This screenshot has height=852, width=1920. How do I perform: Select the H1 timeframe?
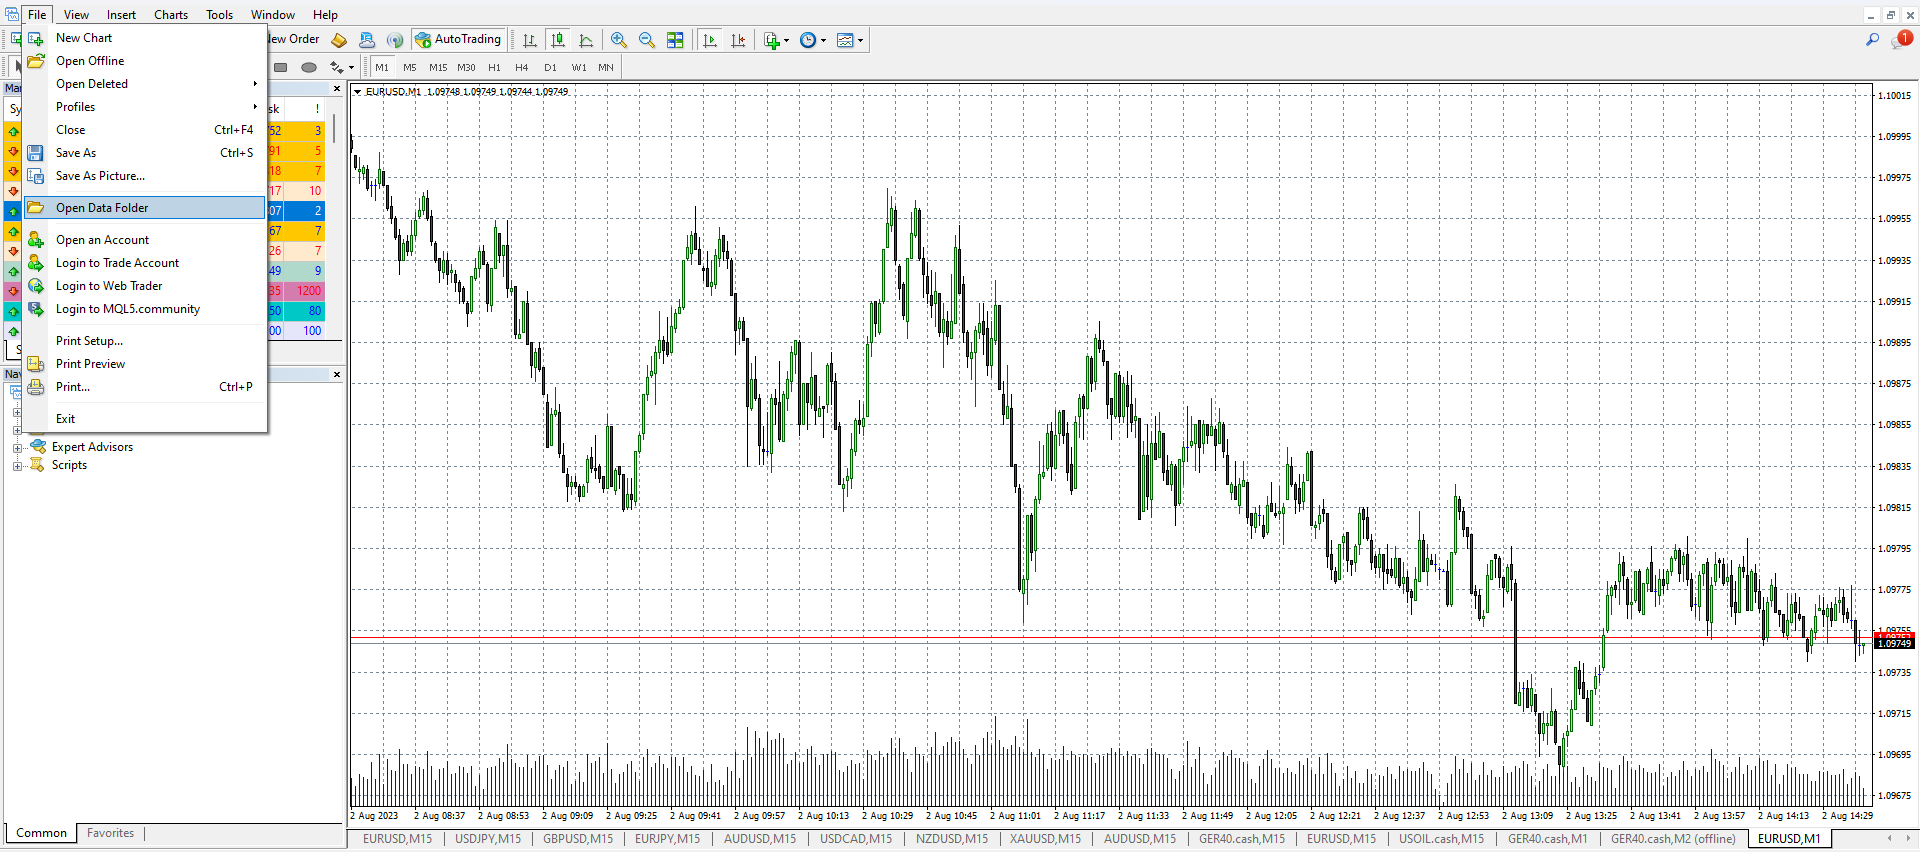click(x=494, y=67)
